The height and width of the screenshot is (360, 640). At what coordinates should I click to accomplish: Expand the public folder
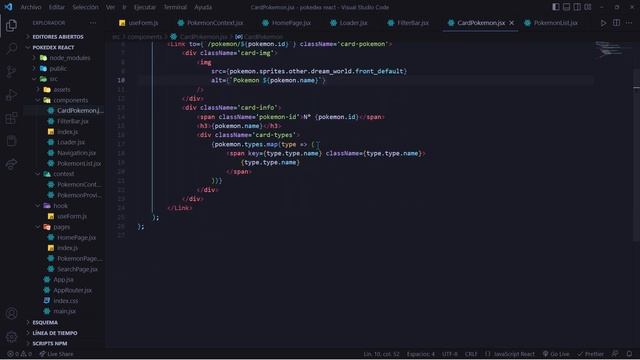[x=58, y=69]
